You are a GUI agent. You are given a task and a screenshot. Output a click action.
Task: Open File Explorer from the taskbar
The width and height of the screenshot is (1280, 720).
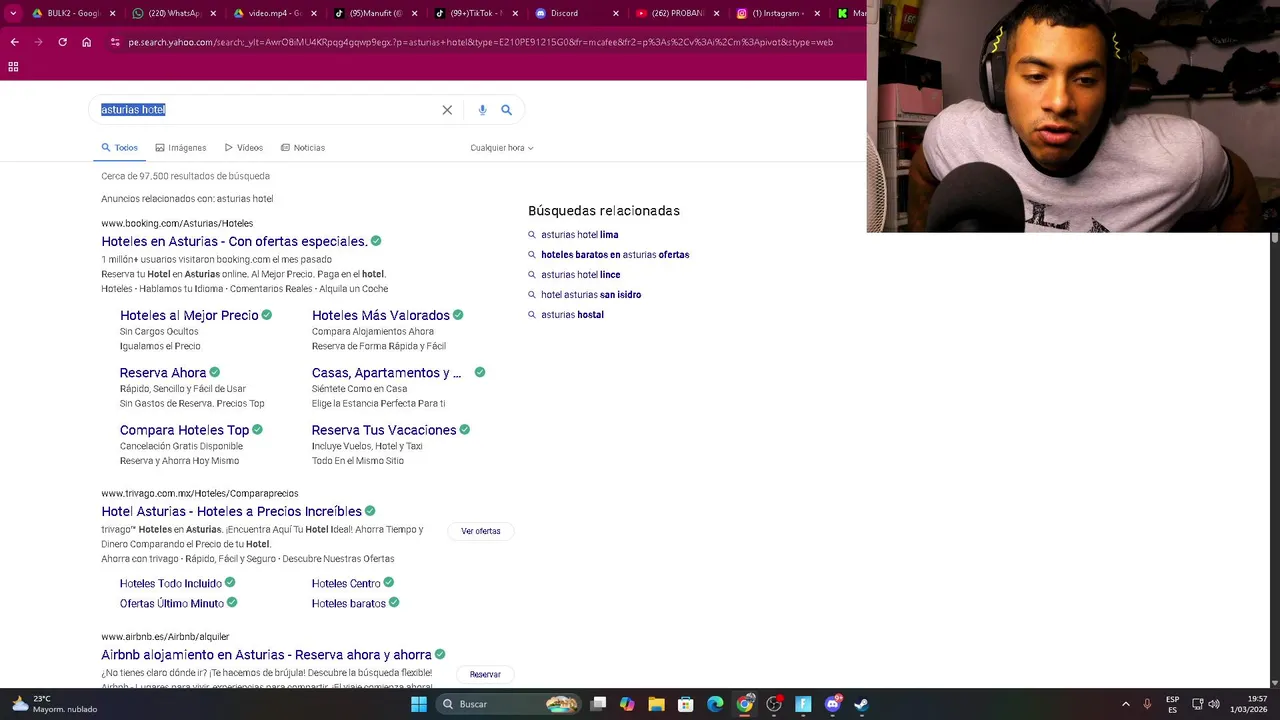[x=657, y=704]
